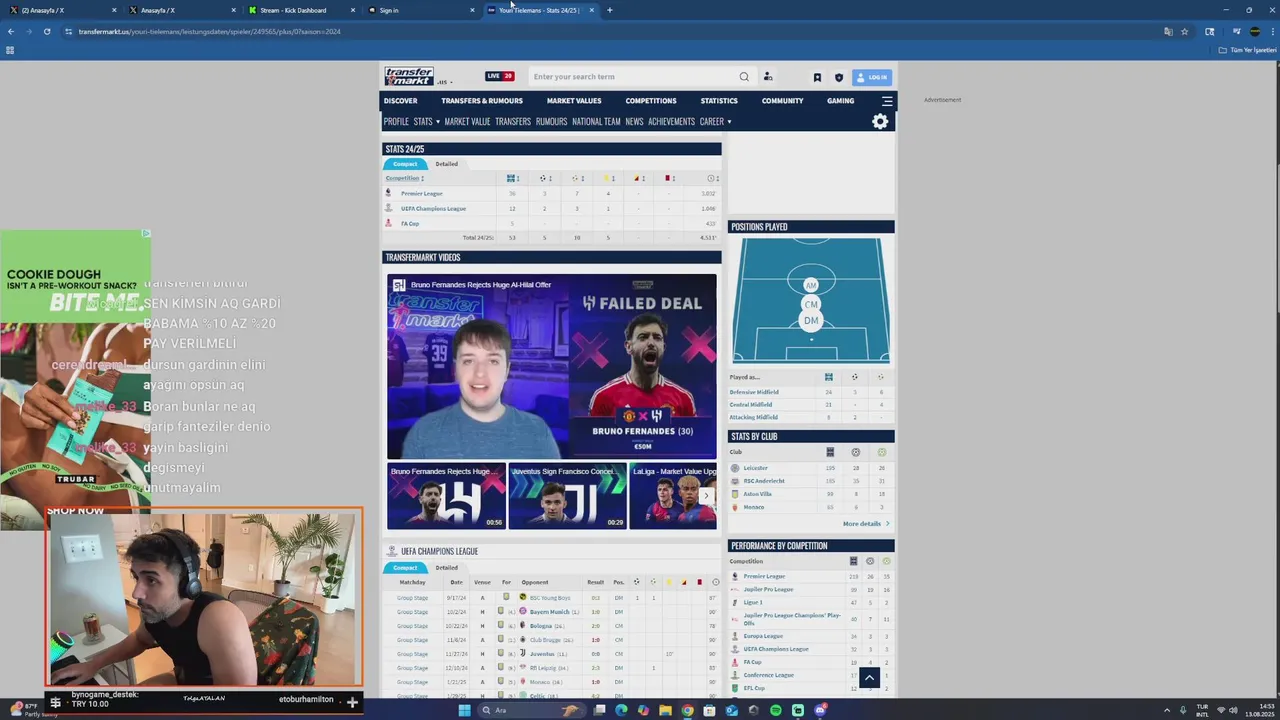Close the cookie dough advertisement
Image resolution: width=1280 pixels, height=720 pixels.
[146, 234]
